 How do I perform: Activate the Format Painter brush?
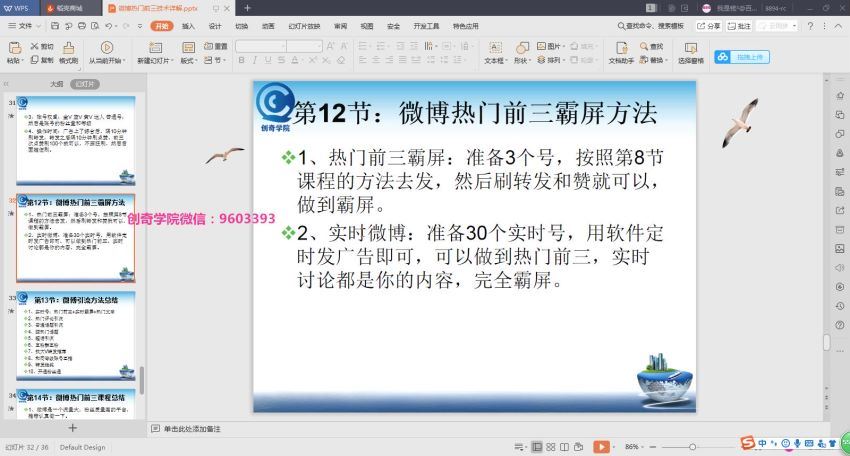pos(69,53)
